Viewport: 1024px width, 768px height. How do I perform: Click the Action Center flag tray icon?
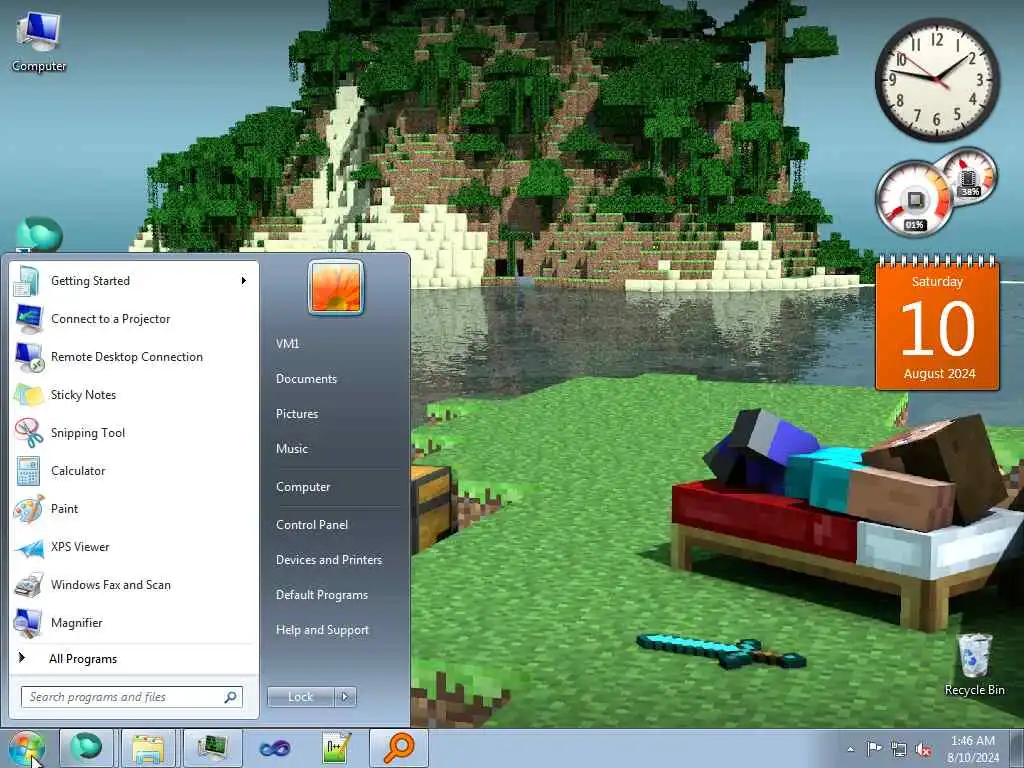click(874, 749)
